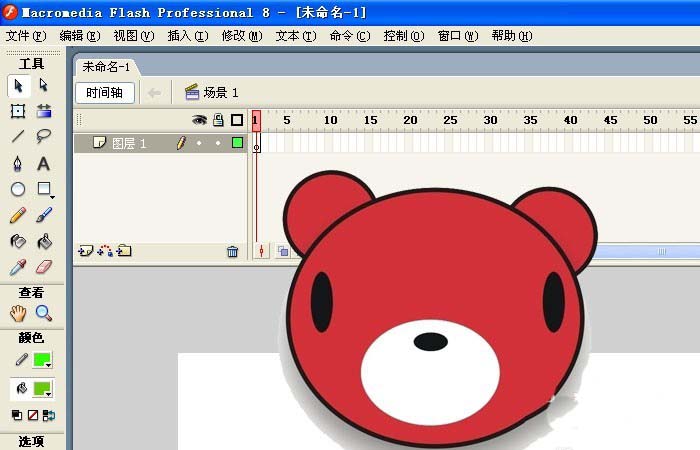Open the 帮助(H) menu
700x450 pixels.
[x=512, y=36]
